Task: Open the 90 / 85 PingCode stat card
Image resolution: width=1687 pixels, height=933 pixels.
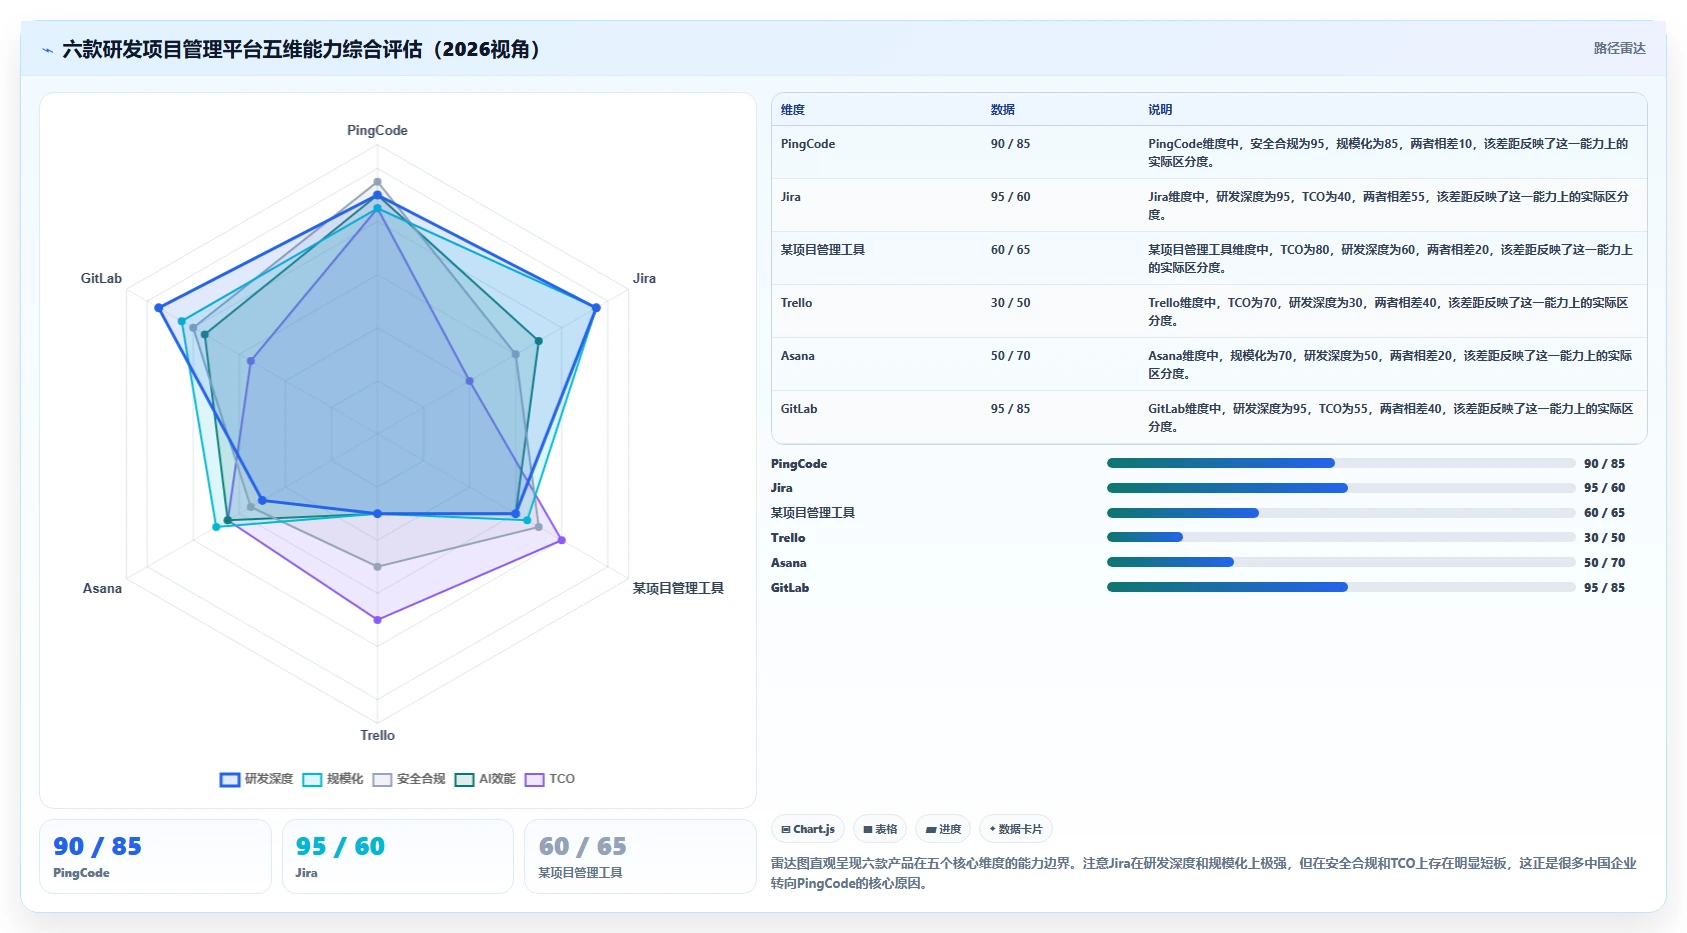Action: pos(155,856)
